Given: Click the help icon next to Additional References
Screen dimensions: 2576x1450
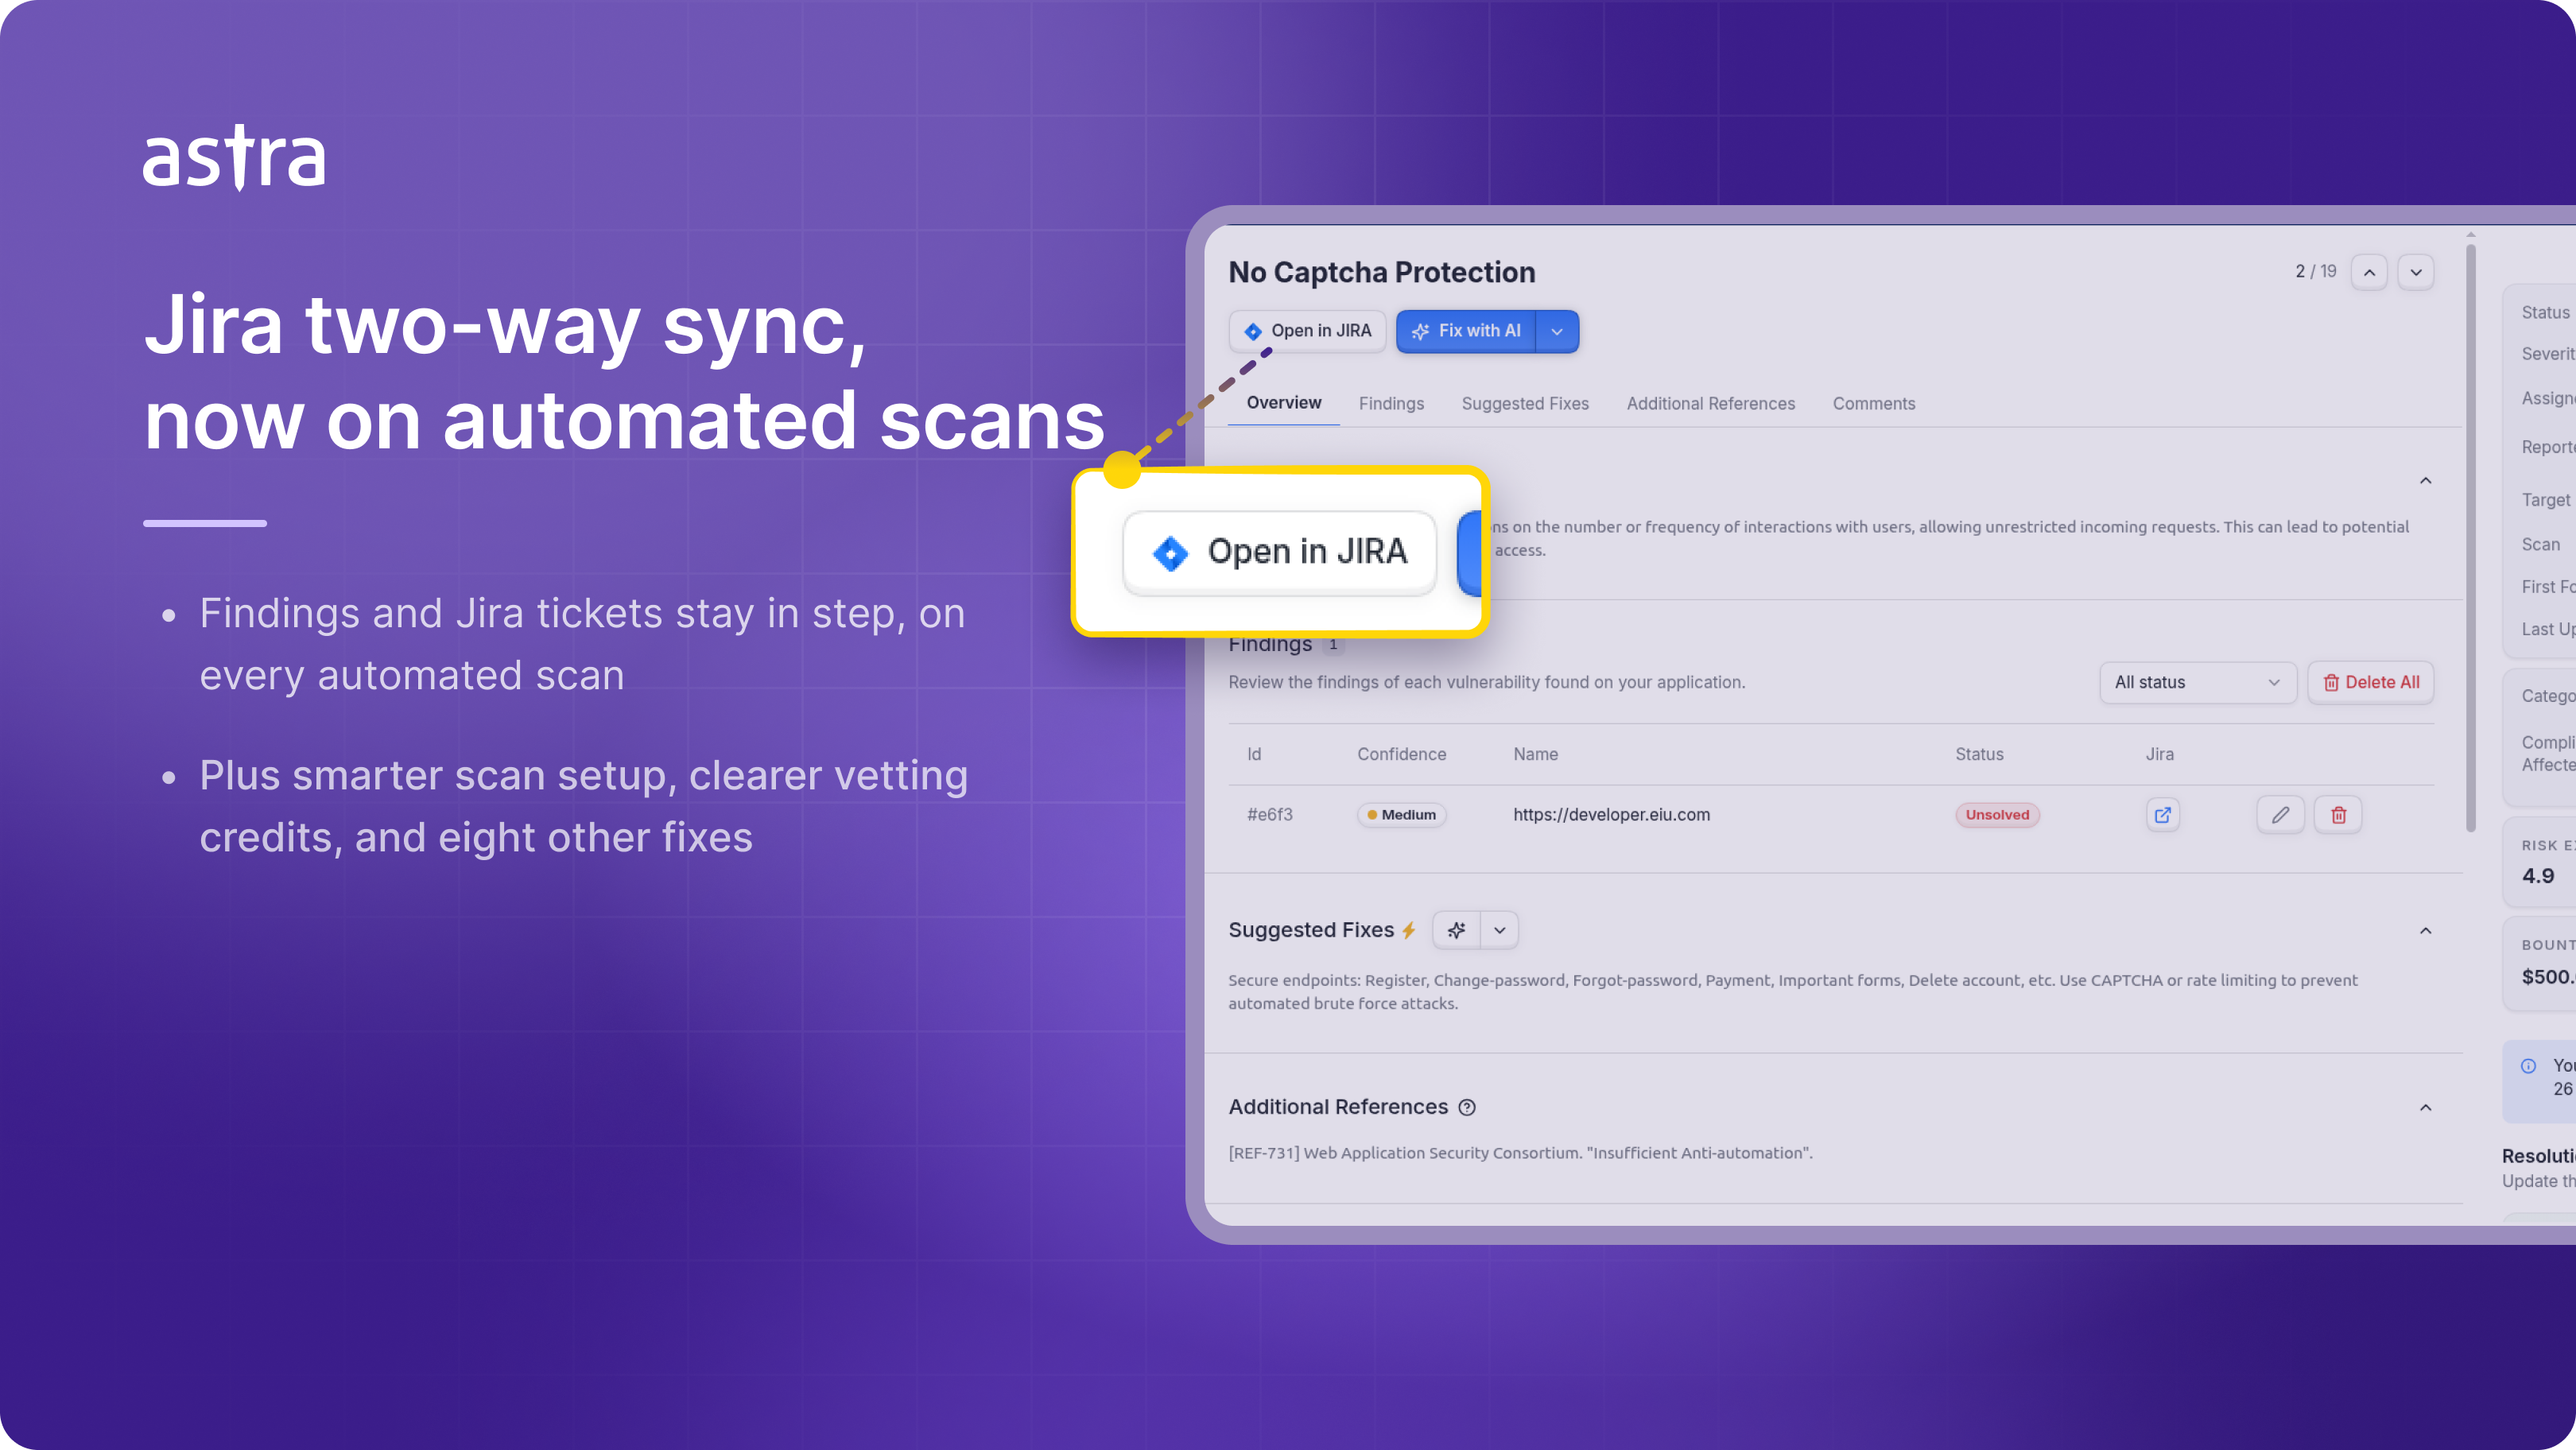Looking at the screenshot, I should click(x=1467, y=1107).
